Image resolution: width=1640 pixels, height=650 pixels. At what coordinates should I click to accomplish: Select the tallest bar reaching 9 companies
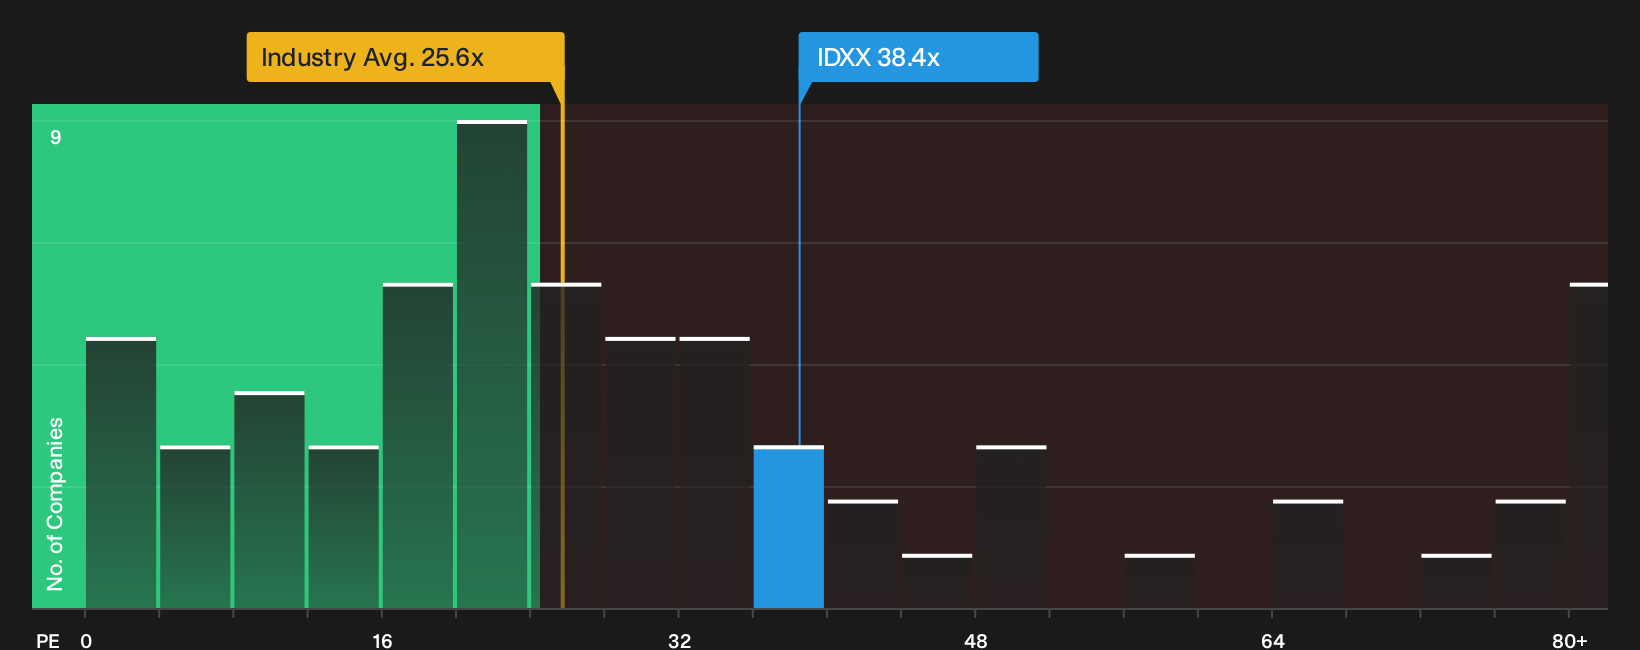(492, 365)
